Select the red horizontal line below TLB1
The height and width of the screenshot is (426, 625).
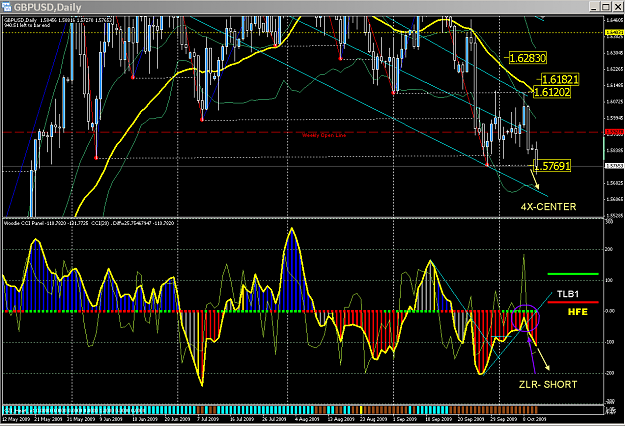tap(573, 302)
